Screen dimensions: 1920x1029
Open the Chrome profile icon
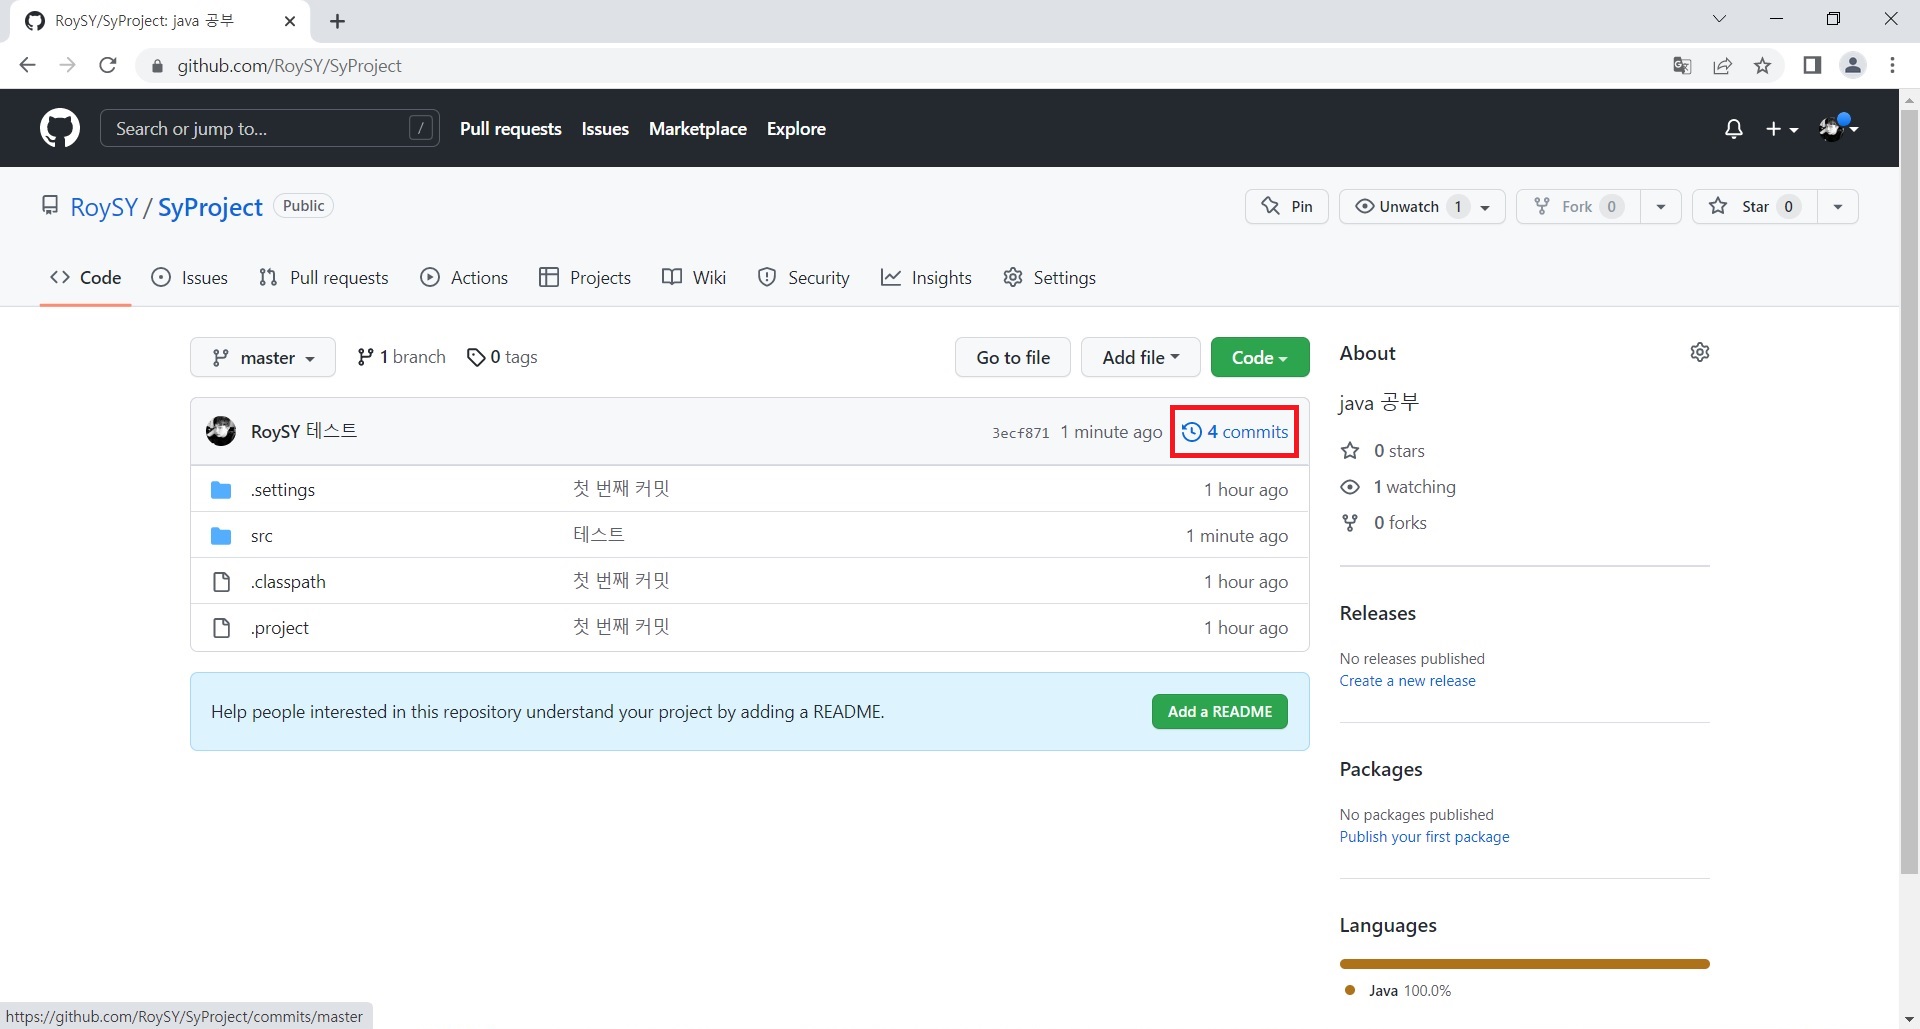coord(1853,65)
